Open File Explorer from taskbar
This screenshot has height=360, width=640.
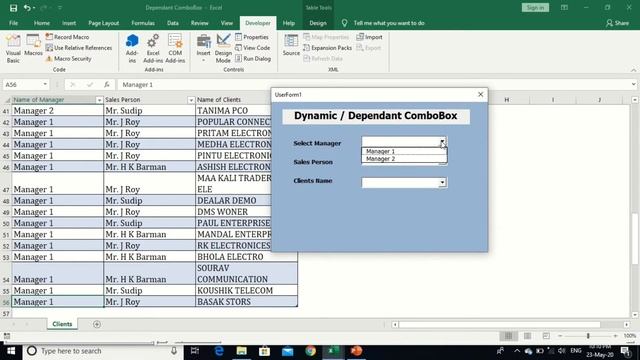click(242, 351)
